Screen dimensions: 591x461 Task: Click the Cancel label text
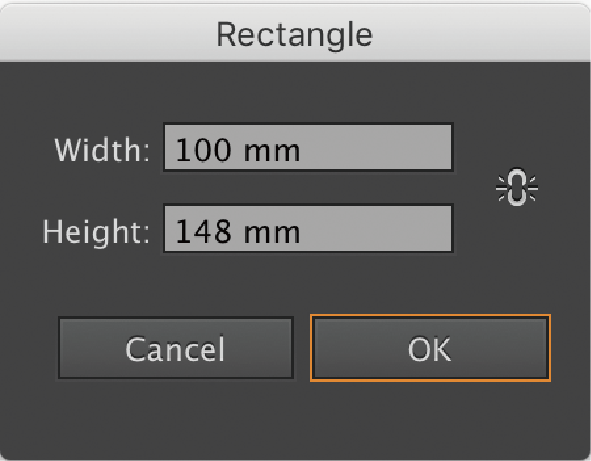point(175,349)
